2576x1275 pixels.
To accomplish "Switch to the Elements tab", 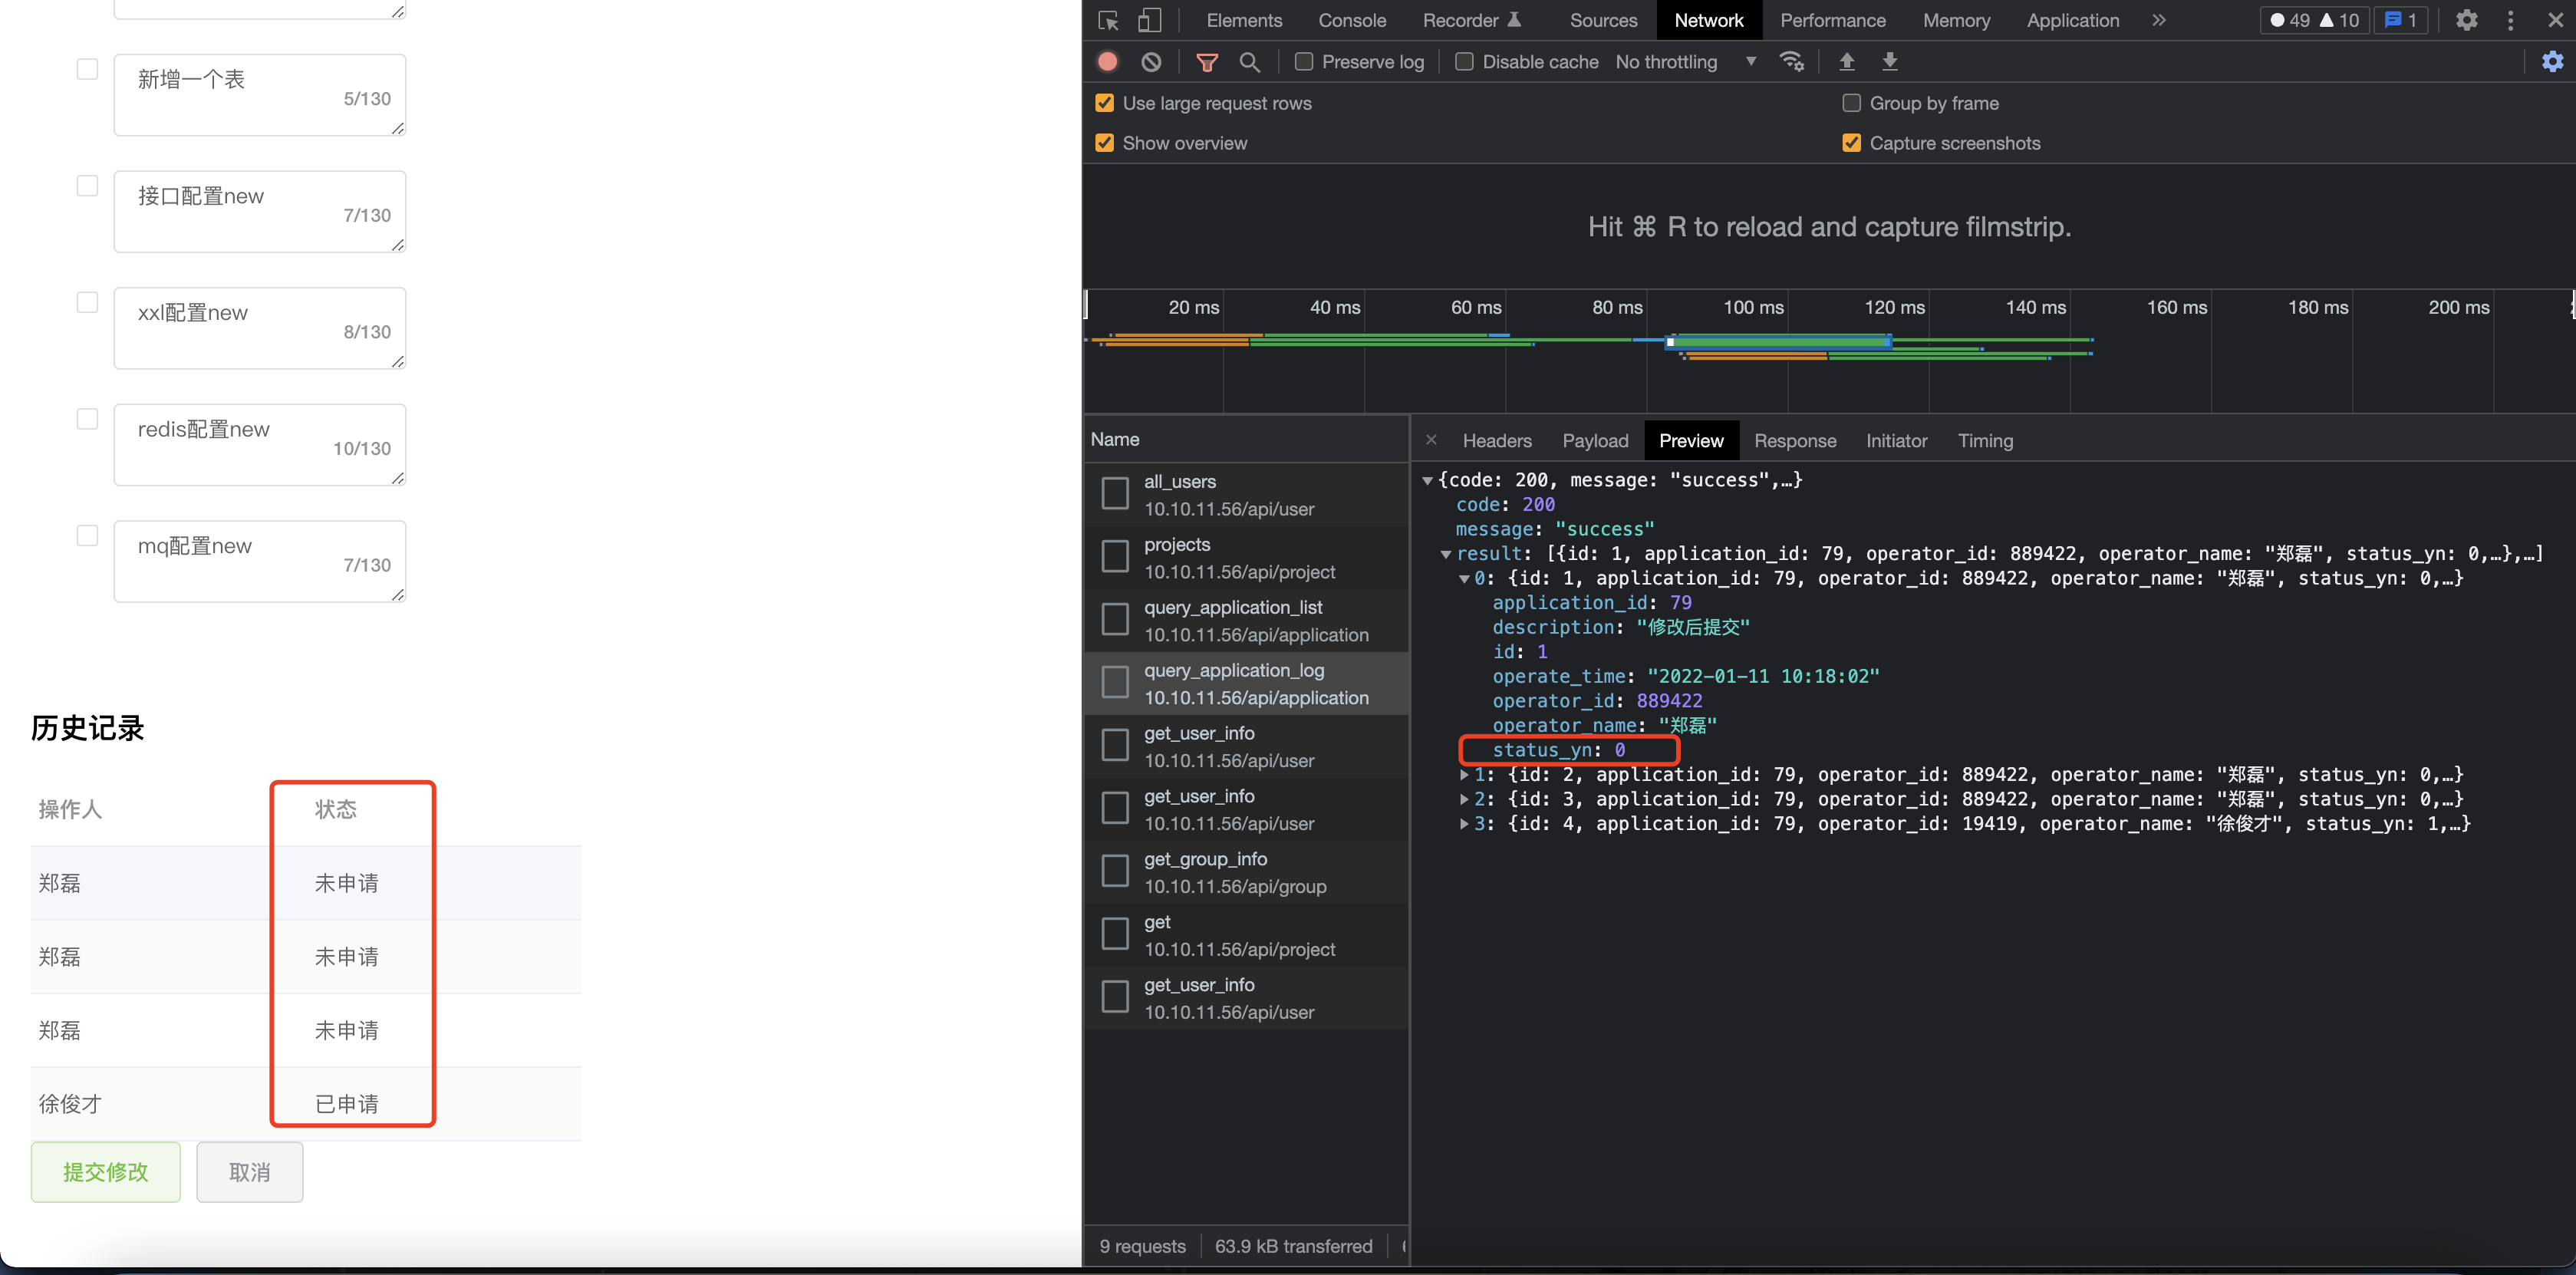I will [x=1244, y=20].
